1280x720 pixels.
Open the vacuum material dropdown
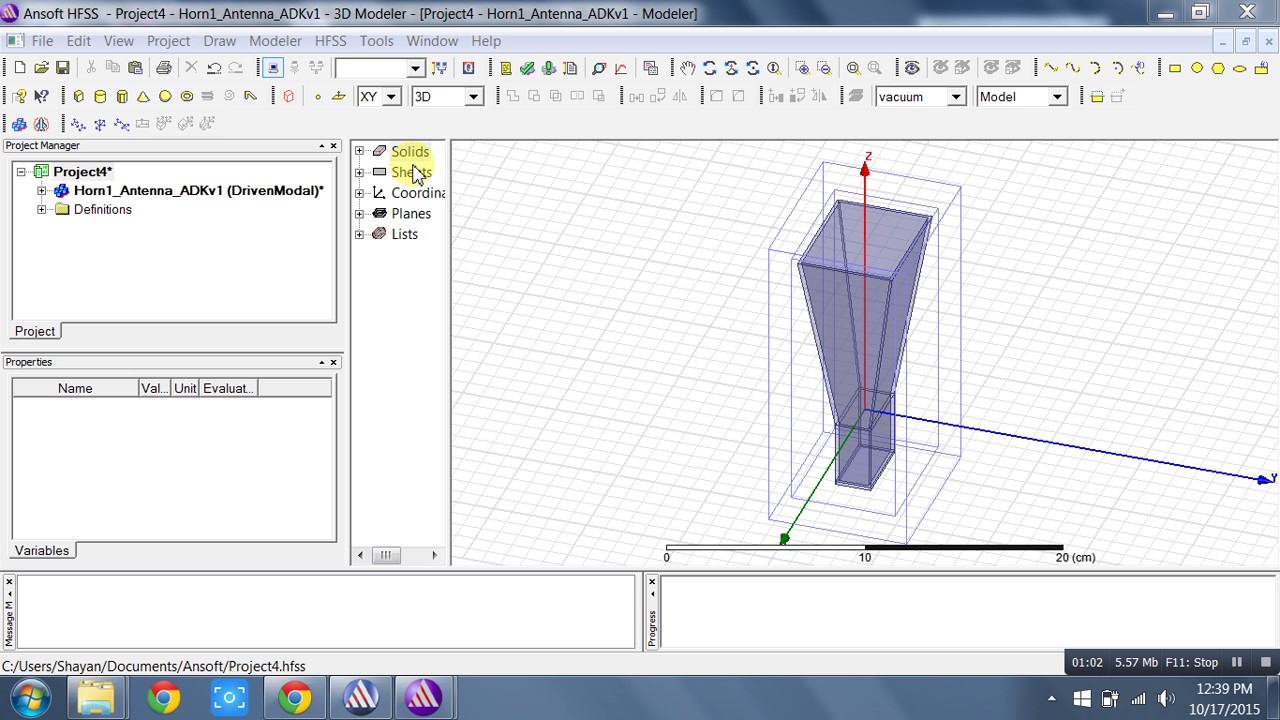click(x=956, y=97)
